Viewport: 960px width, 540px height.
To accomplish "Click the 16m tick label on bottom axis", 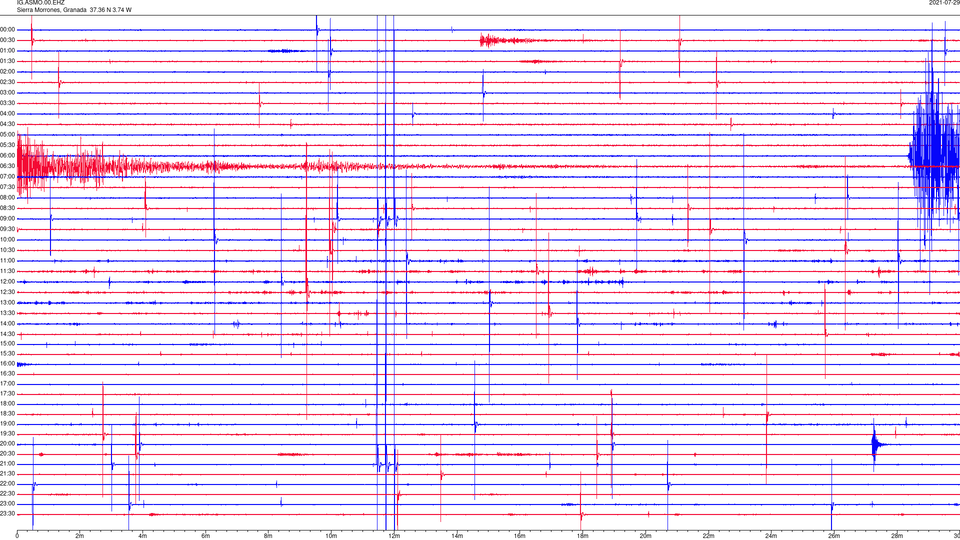I will pyautogui.click(x=519, y=536).
